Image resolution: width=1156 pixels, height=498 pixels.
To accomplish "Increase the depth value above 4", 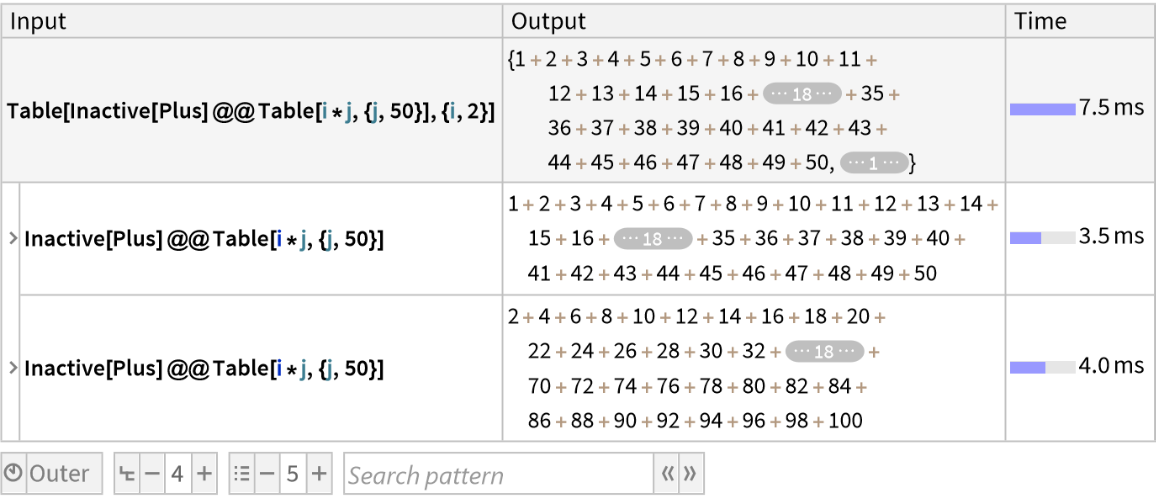I will pyautogui.click(x=203, y=474).
